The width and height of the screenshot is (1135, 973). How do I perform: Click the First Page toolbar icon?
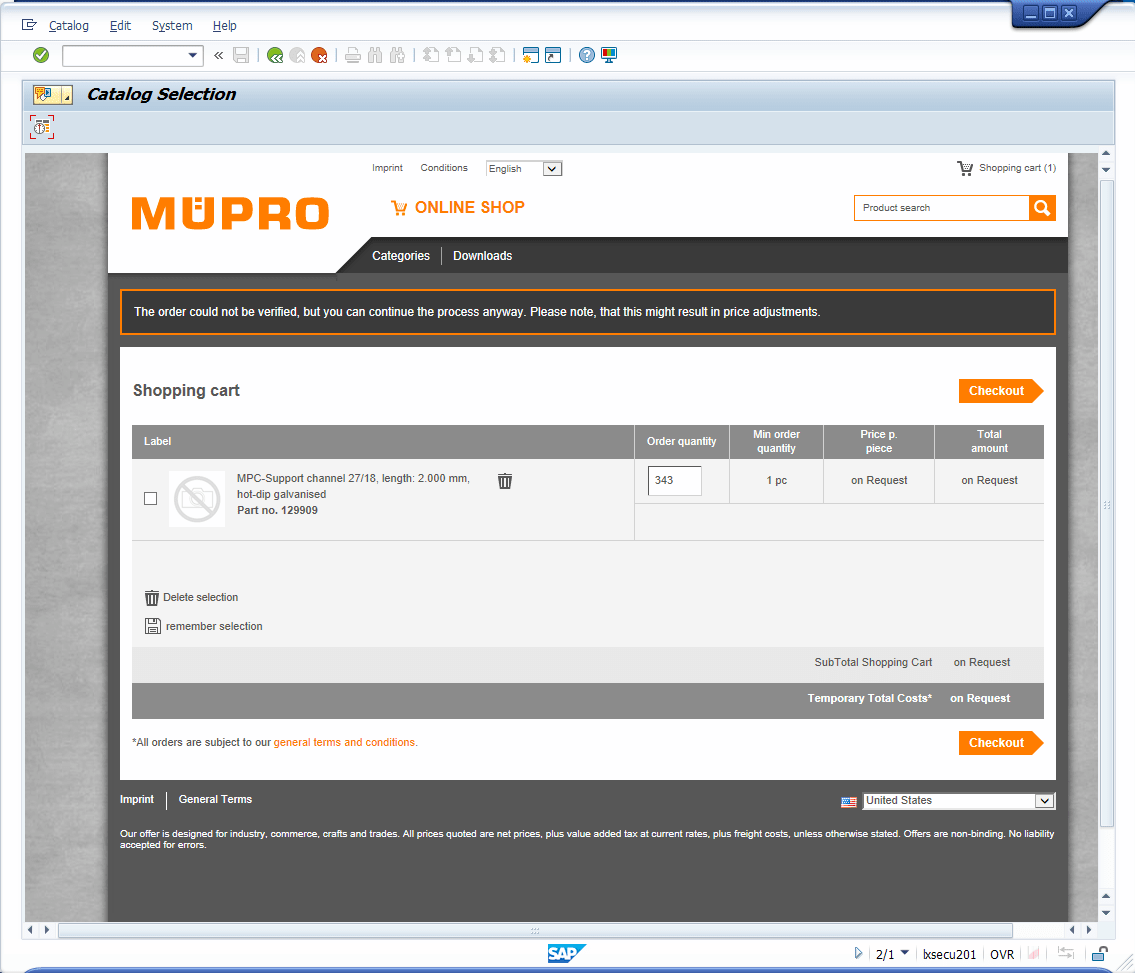(x=431, y=55)
